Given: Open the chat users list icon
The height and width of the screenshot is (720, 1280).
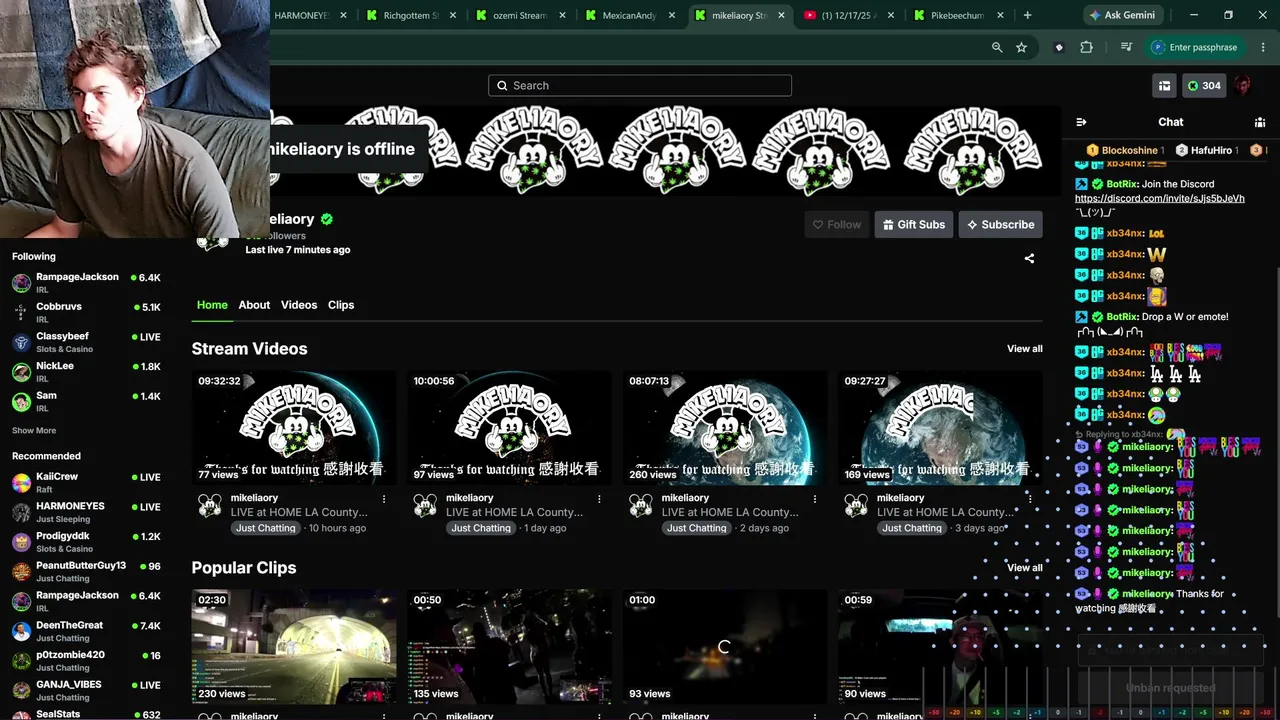Looking at the screenshot, I should [x=1260, y=122].
